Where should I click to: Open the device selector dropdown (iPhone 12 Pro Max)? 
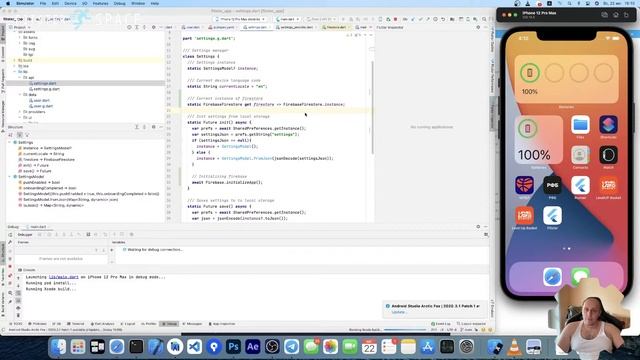click(x=241, y=19)
